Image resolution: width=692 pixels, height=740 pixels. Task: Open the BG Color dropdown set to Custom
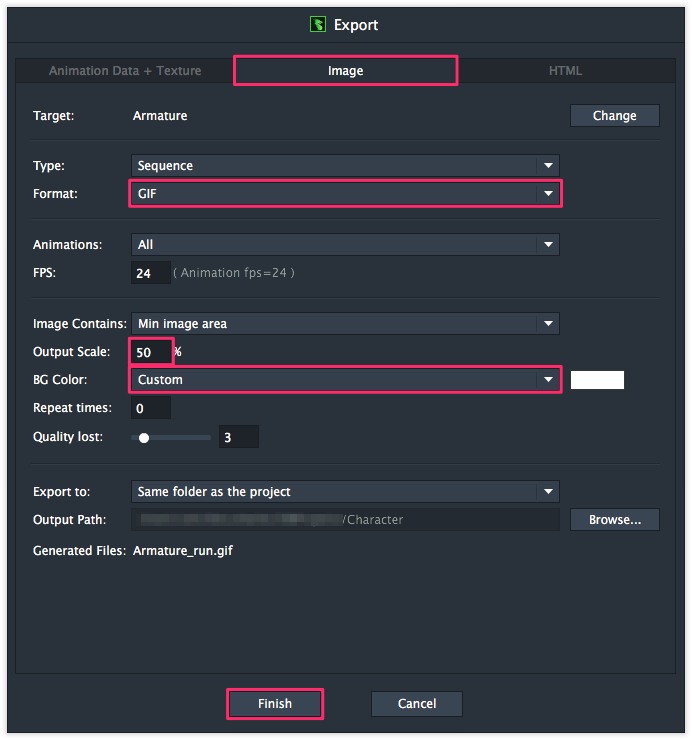345,379
